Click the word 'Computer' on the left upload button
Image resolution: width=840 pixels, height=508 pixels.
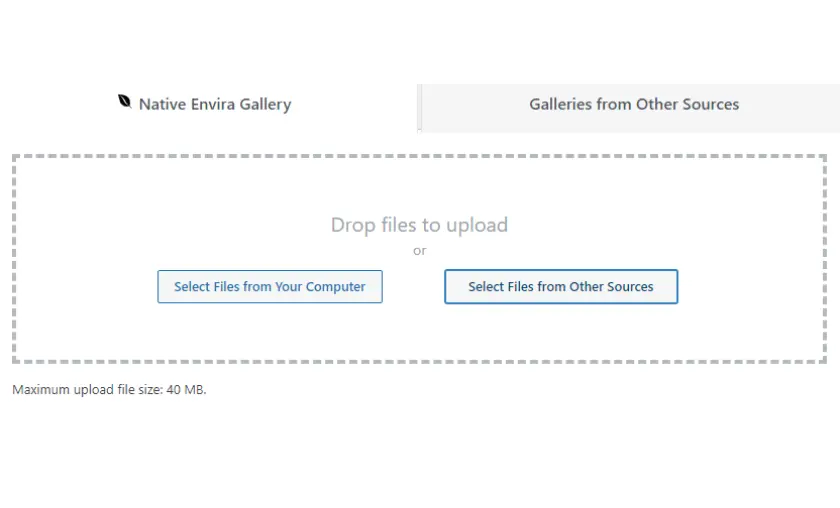click(x=335, y=287)
